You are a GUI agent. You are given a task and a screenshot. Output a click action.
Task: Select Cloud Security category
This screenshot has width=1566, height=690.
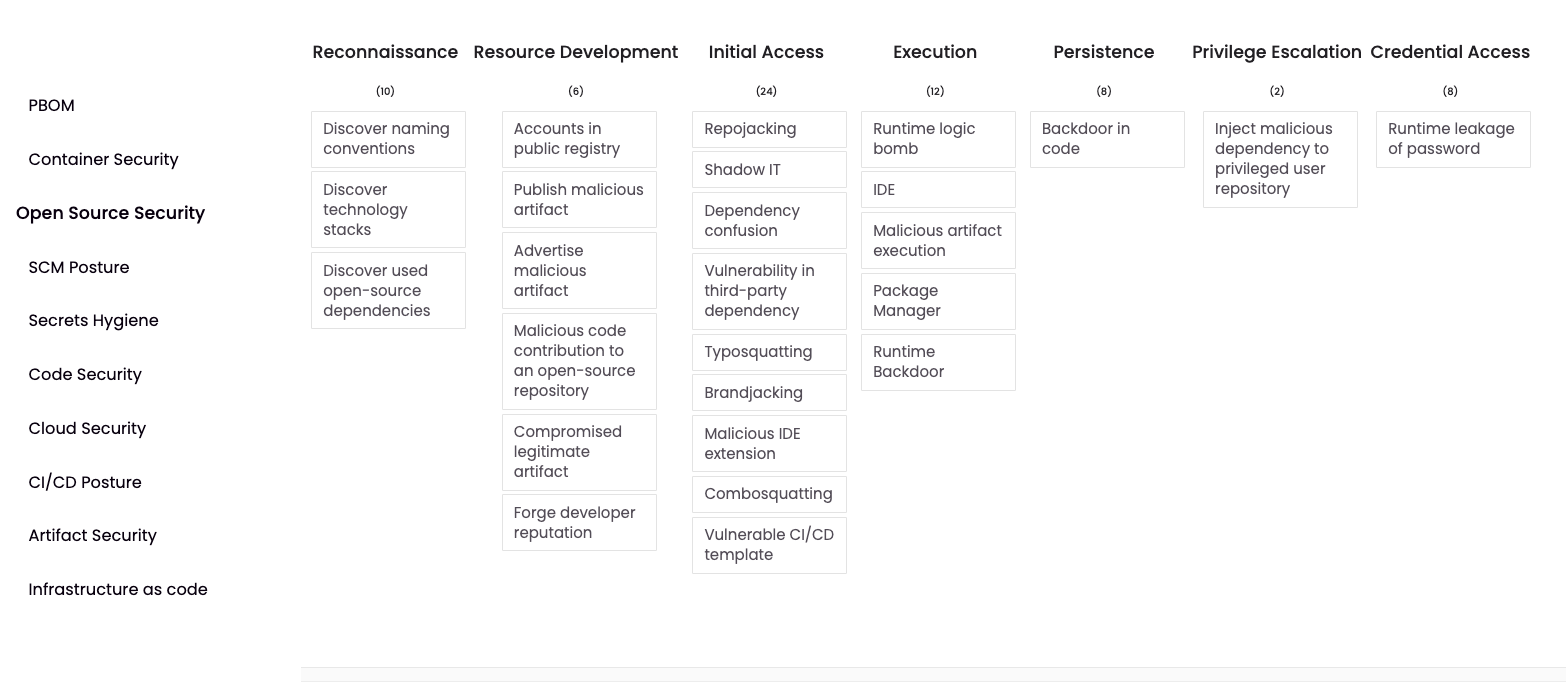[87, 428]
